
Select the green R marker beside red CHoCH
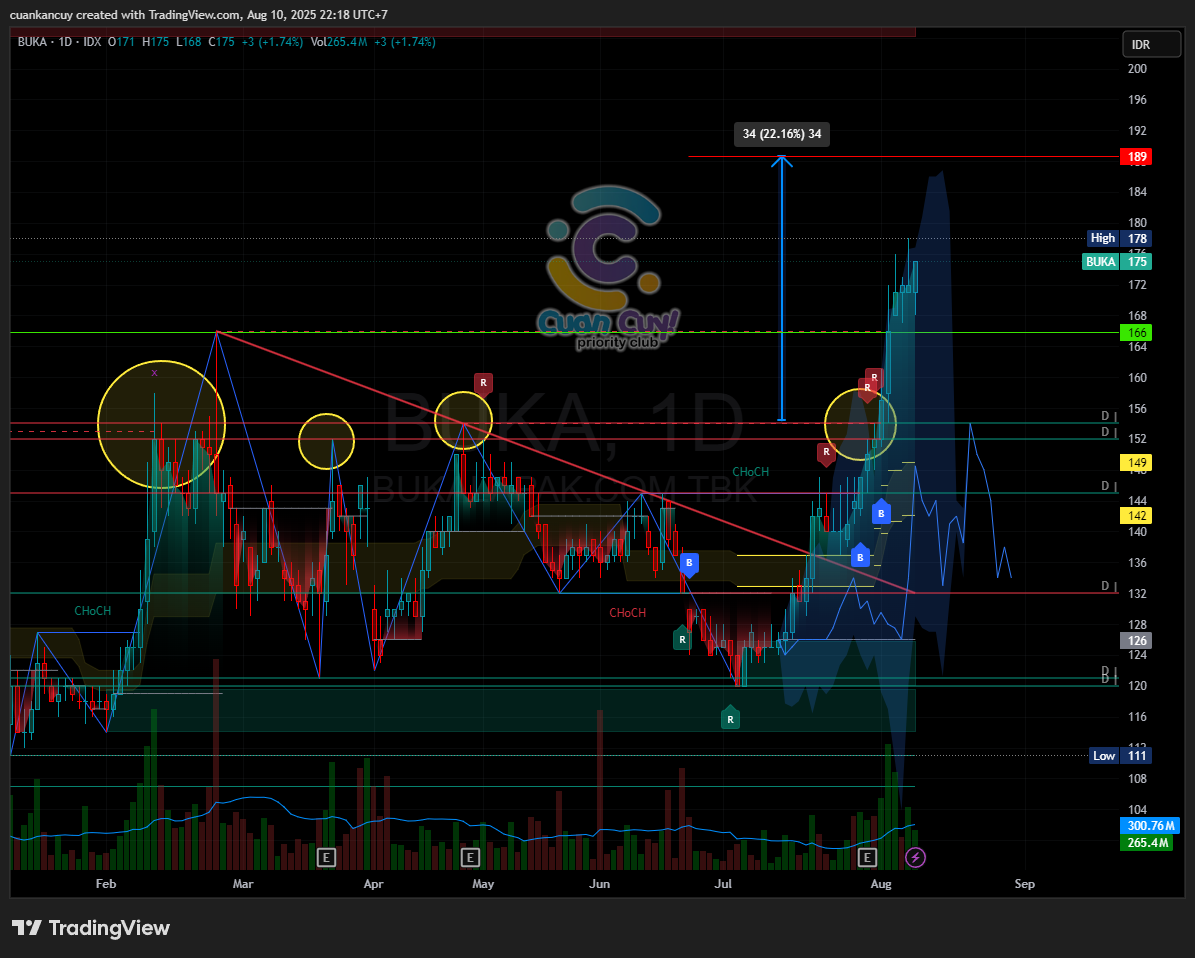[682, 639]
